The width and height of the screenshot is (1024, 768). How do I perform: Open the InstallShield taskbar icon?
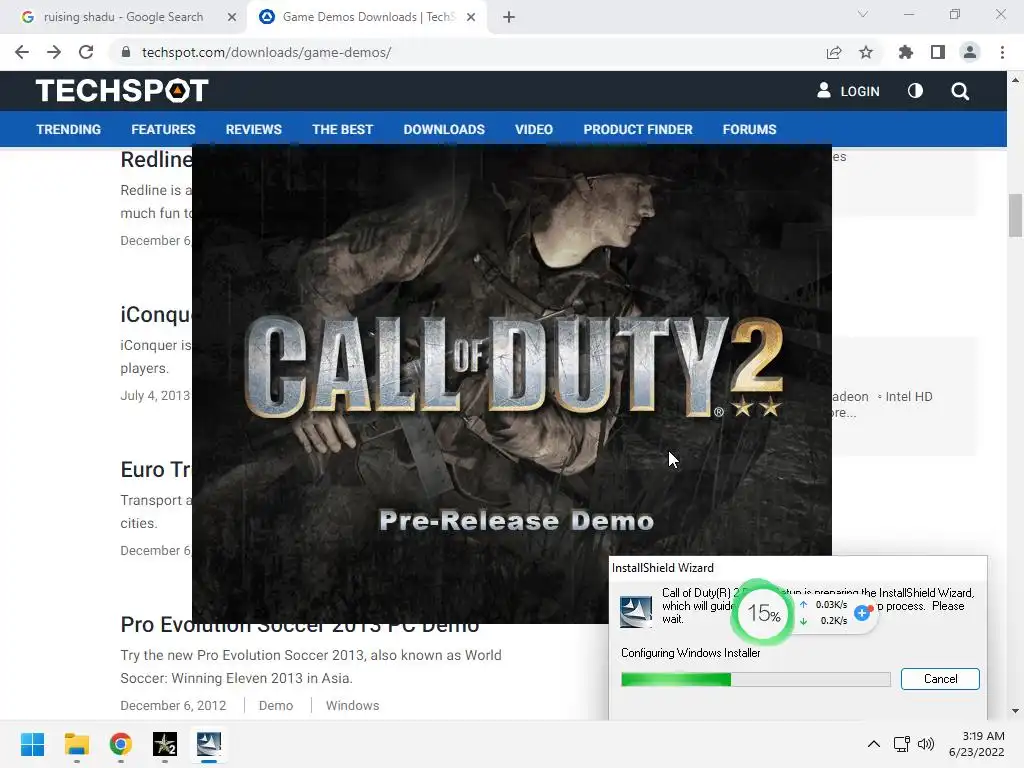pos(209,744)
